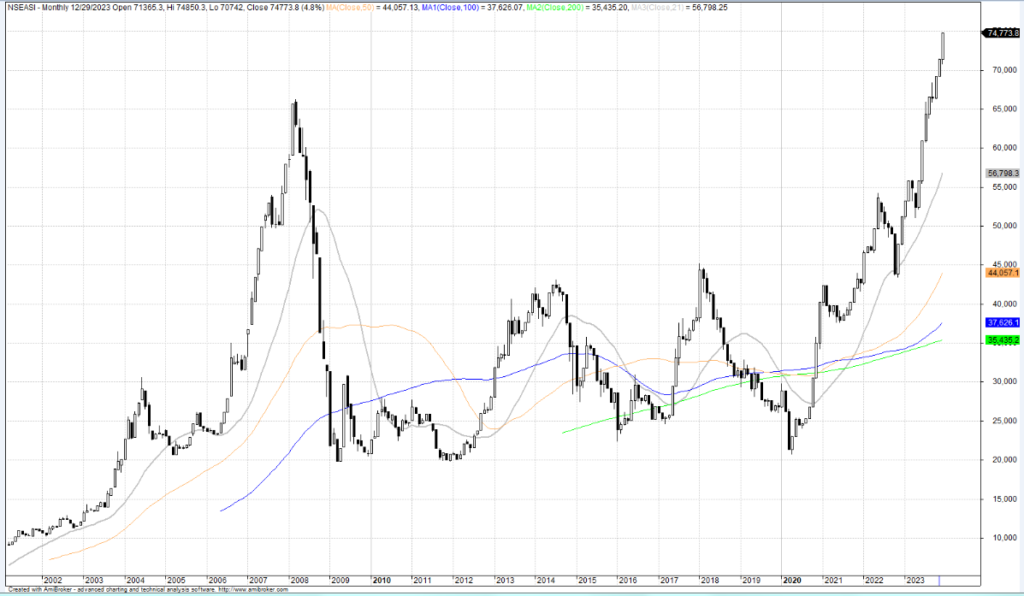
Task: Select the latest candlestick at chart's top right
Action: click(943, 50)
